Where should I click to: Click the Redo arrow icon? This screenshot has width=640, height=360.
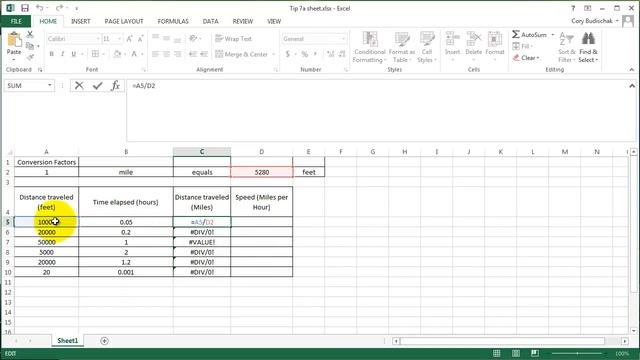point(59,8)
